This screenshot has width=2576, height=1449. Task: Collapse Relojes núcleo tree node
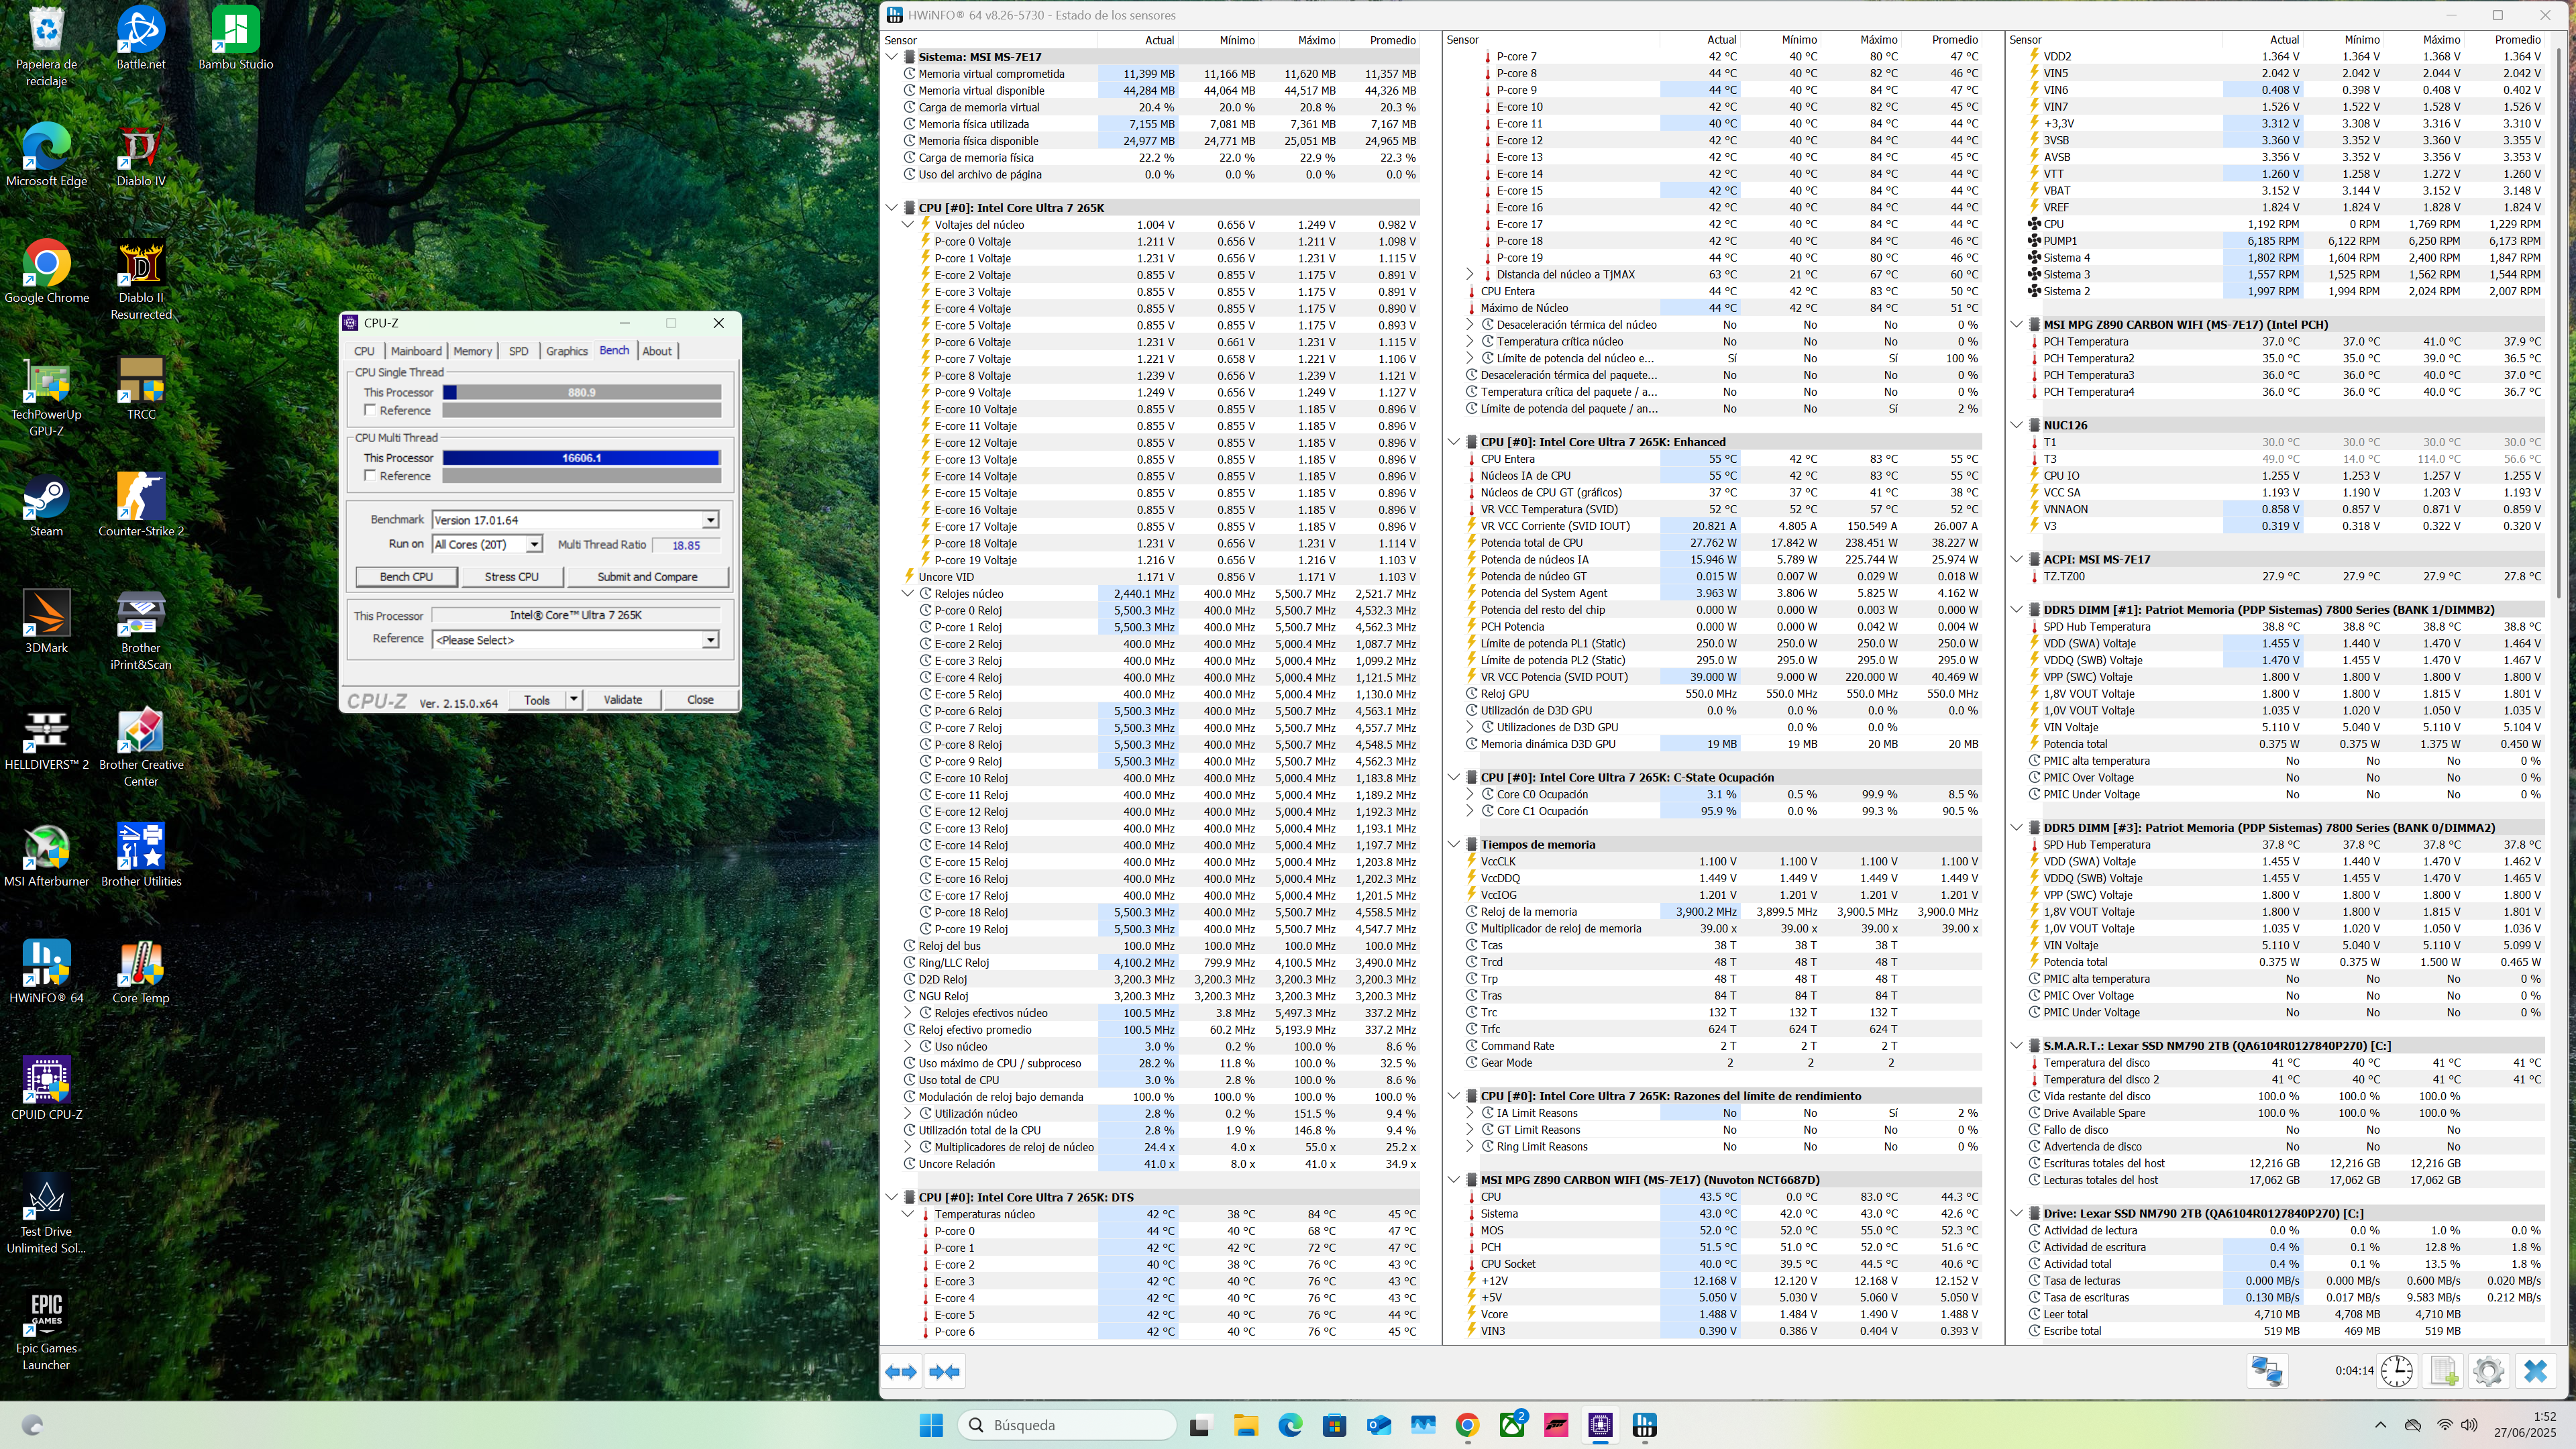click(908, 594)
